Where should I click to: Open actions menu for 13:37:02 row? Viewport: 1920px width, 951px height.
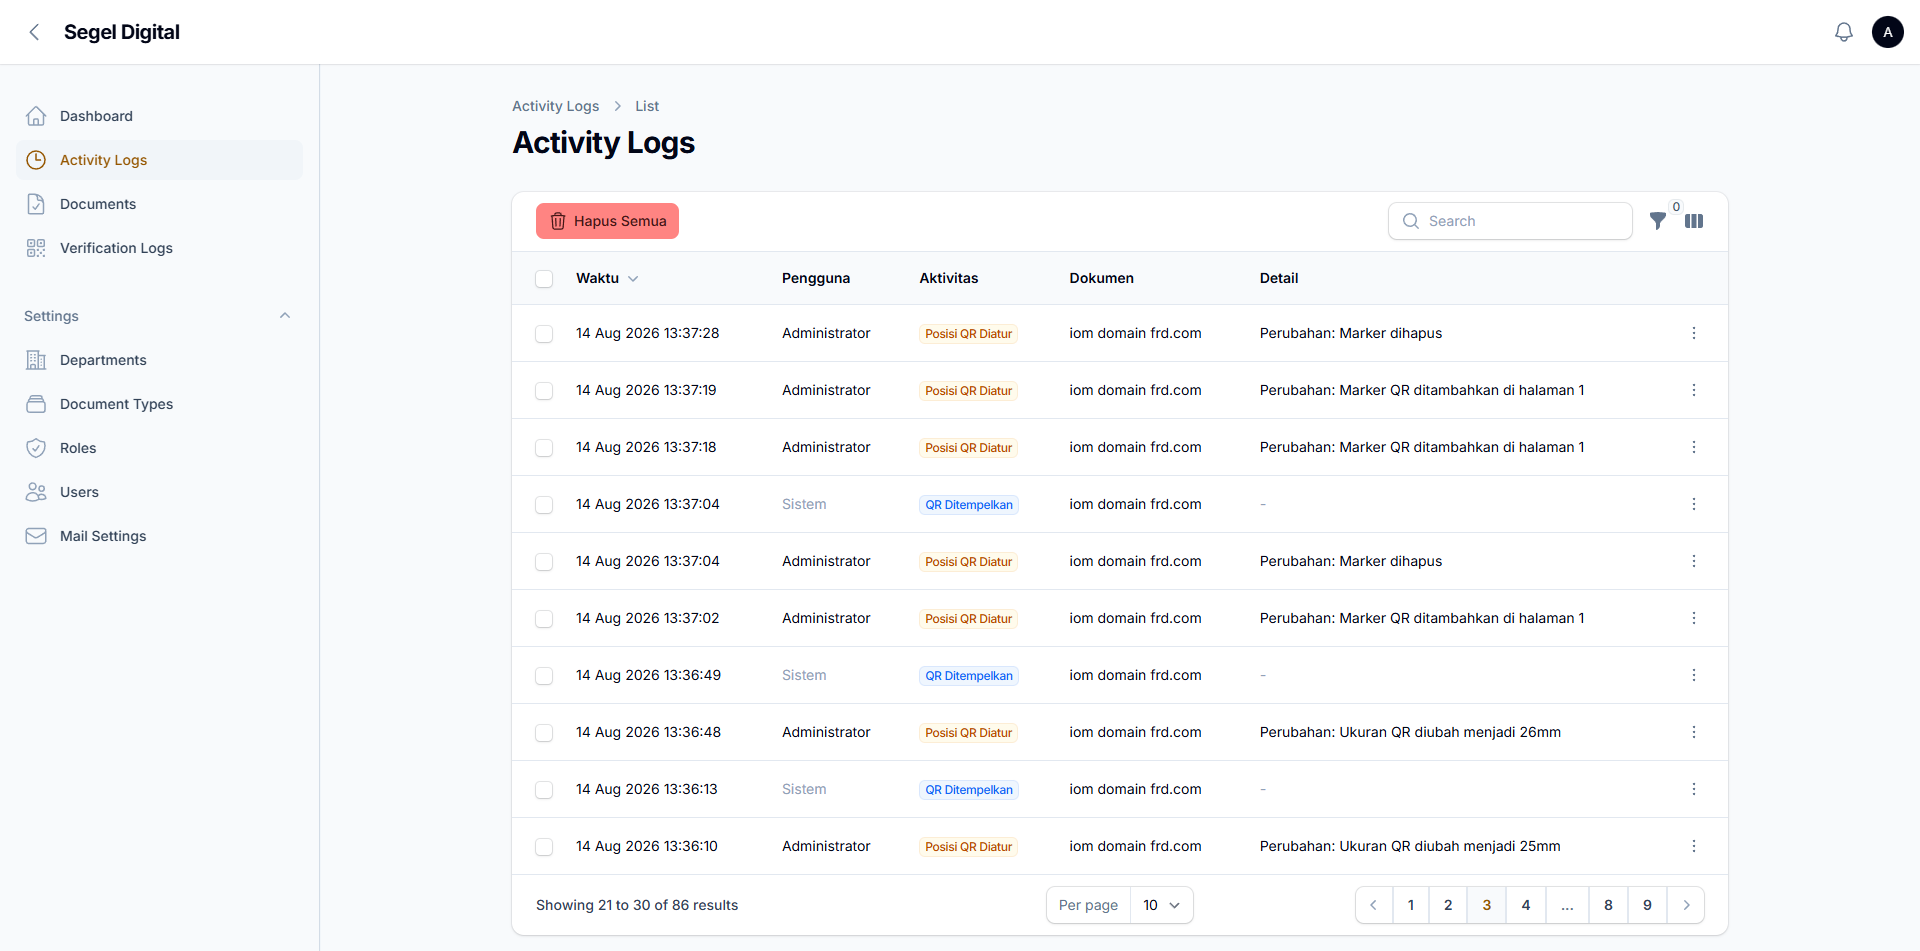[x=1694, y=618]
